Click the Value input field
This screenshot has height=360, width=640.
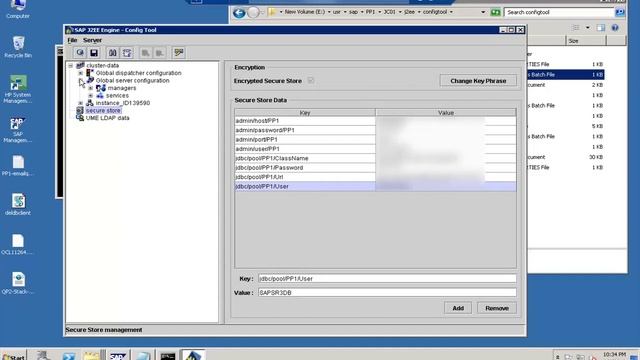click(387, 293)
